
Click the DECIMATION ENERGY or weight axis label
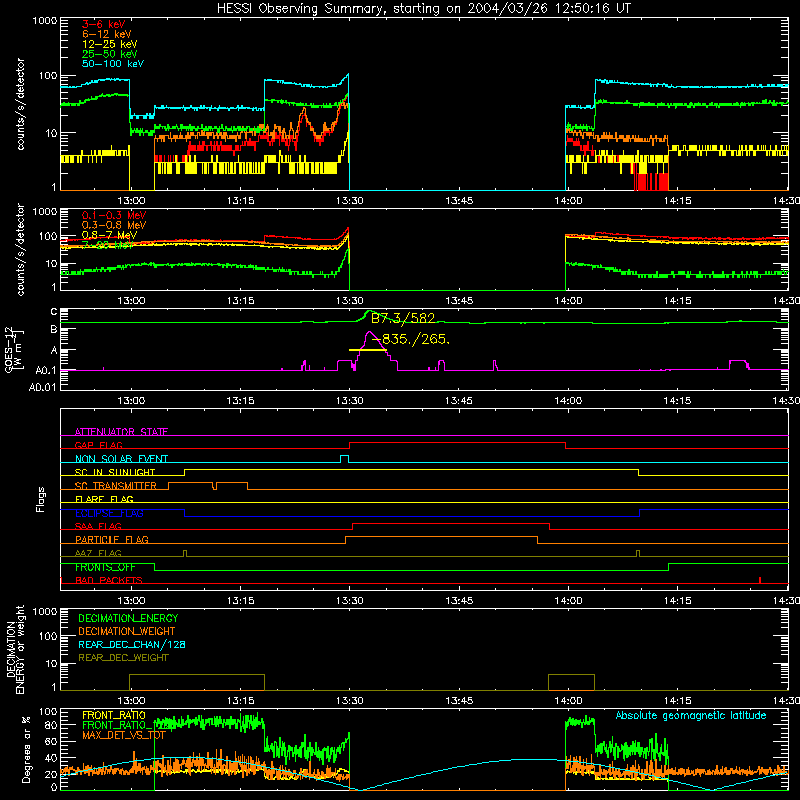[x=15, y=649]
